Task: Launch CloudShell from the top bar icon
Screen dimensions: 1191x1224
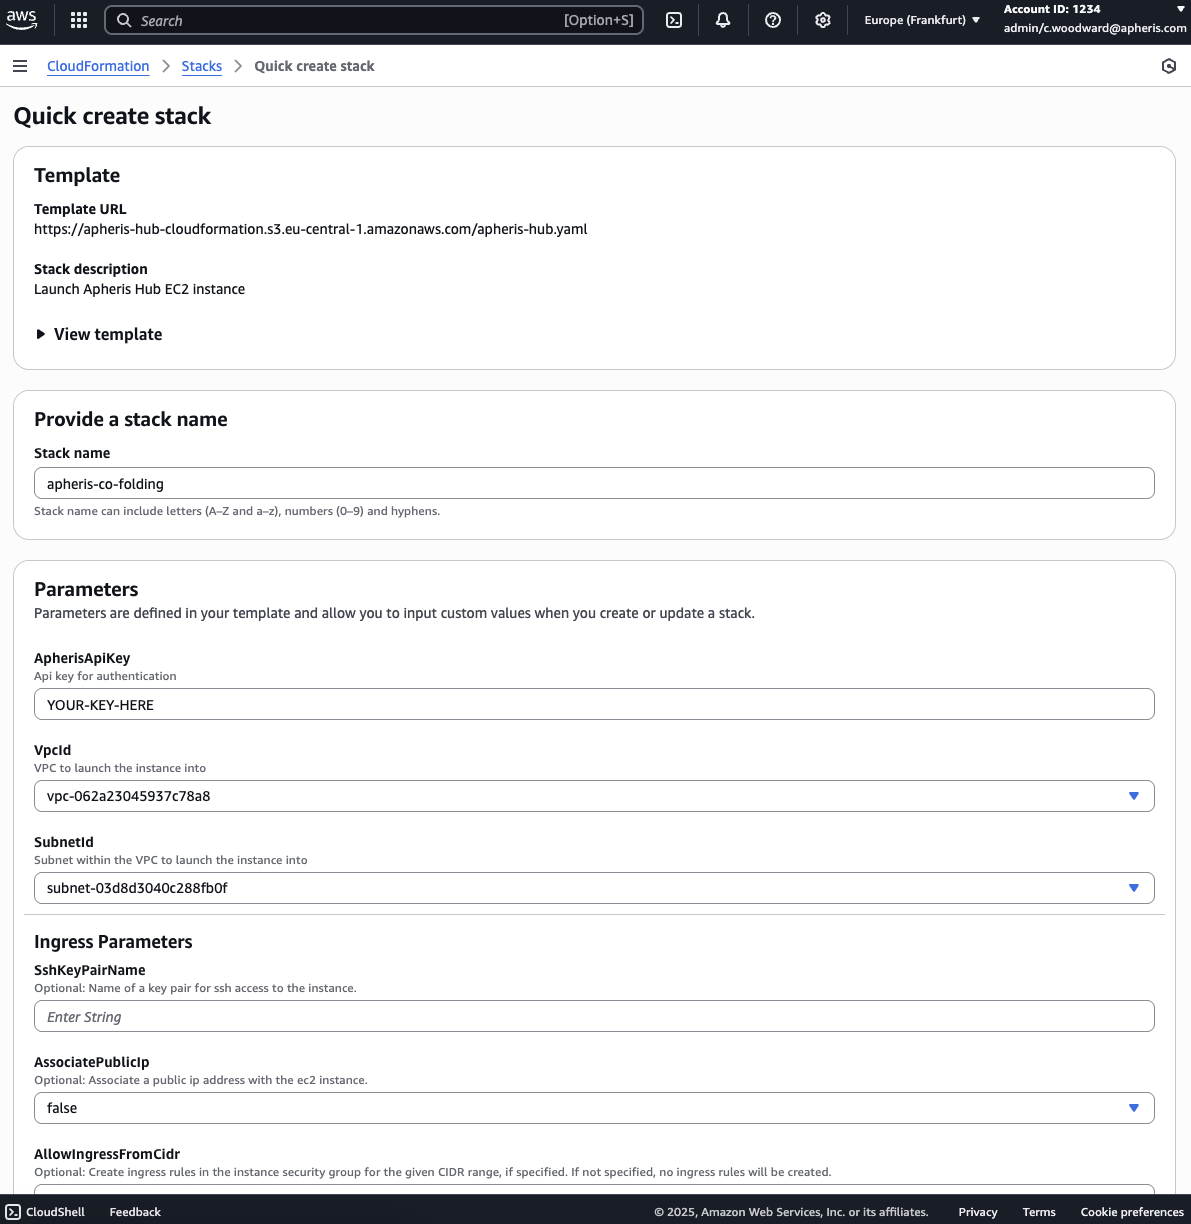Action: (x=674, y=20)
